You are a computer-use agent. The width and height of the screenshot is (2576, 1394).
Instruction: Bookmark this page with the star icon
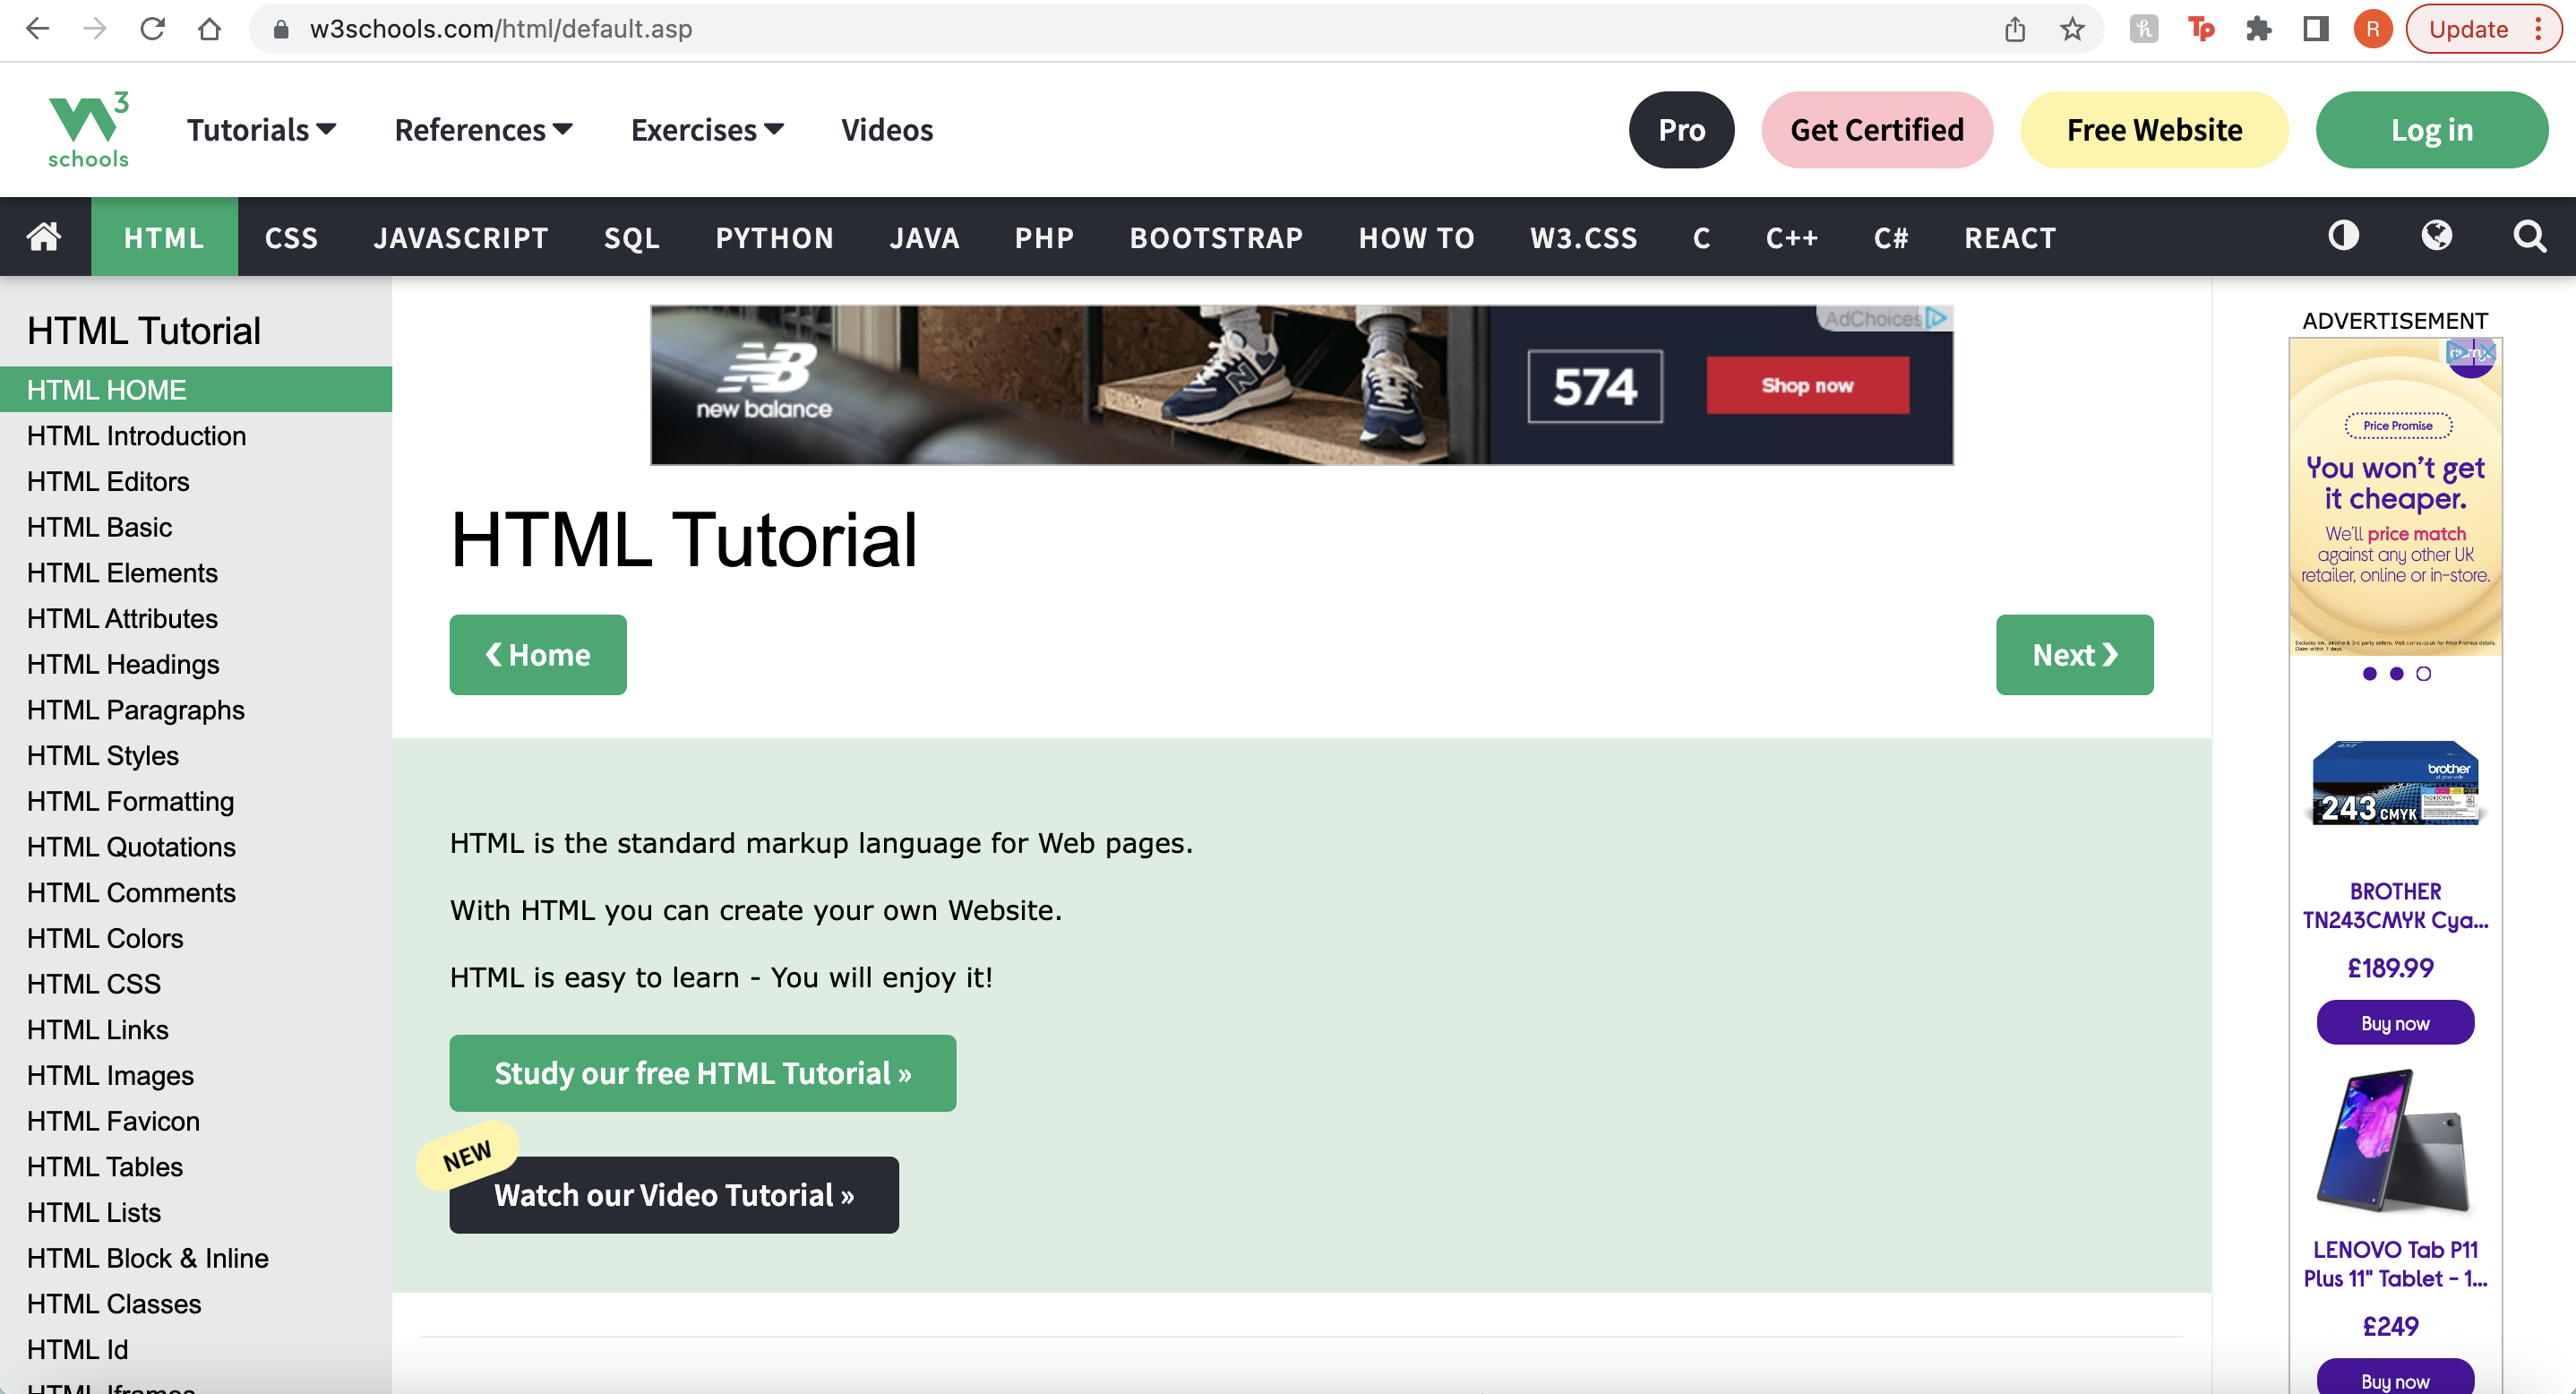pos(2072,29)
